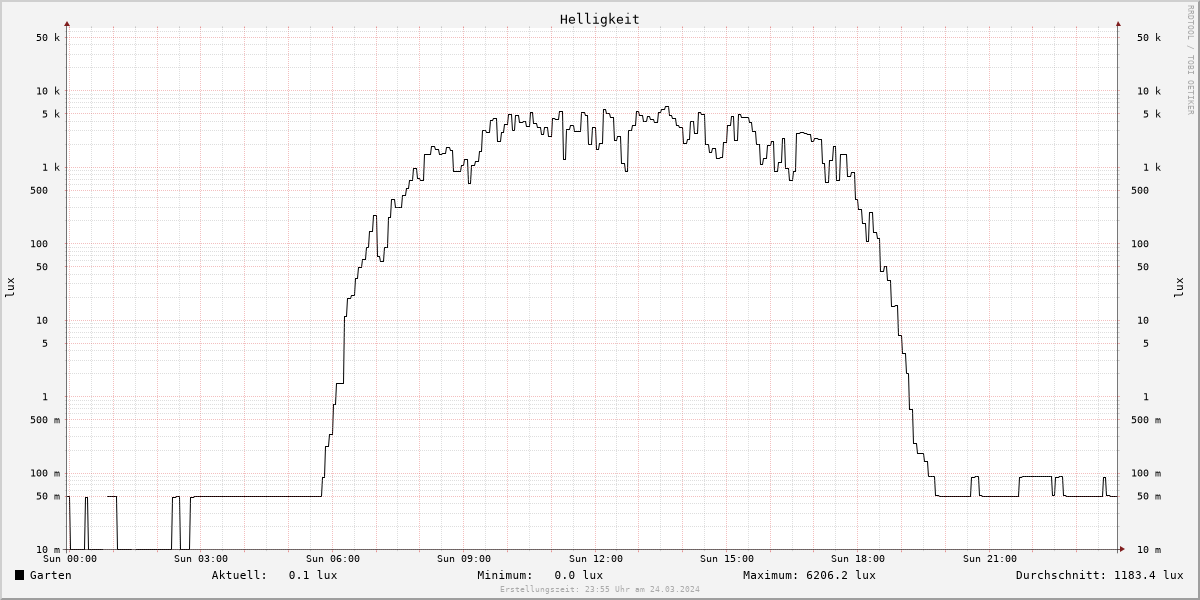Click the "Sun 15:00" time axis label
The width and height of the screenshot is (1200, 600).
727,559
